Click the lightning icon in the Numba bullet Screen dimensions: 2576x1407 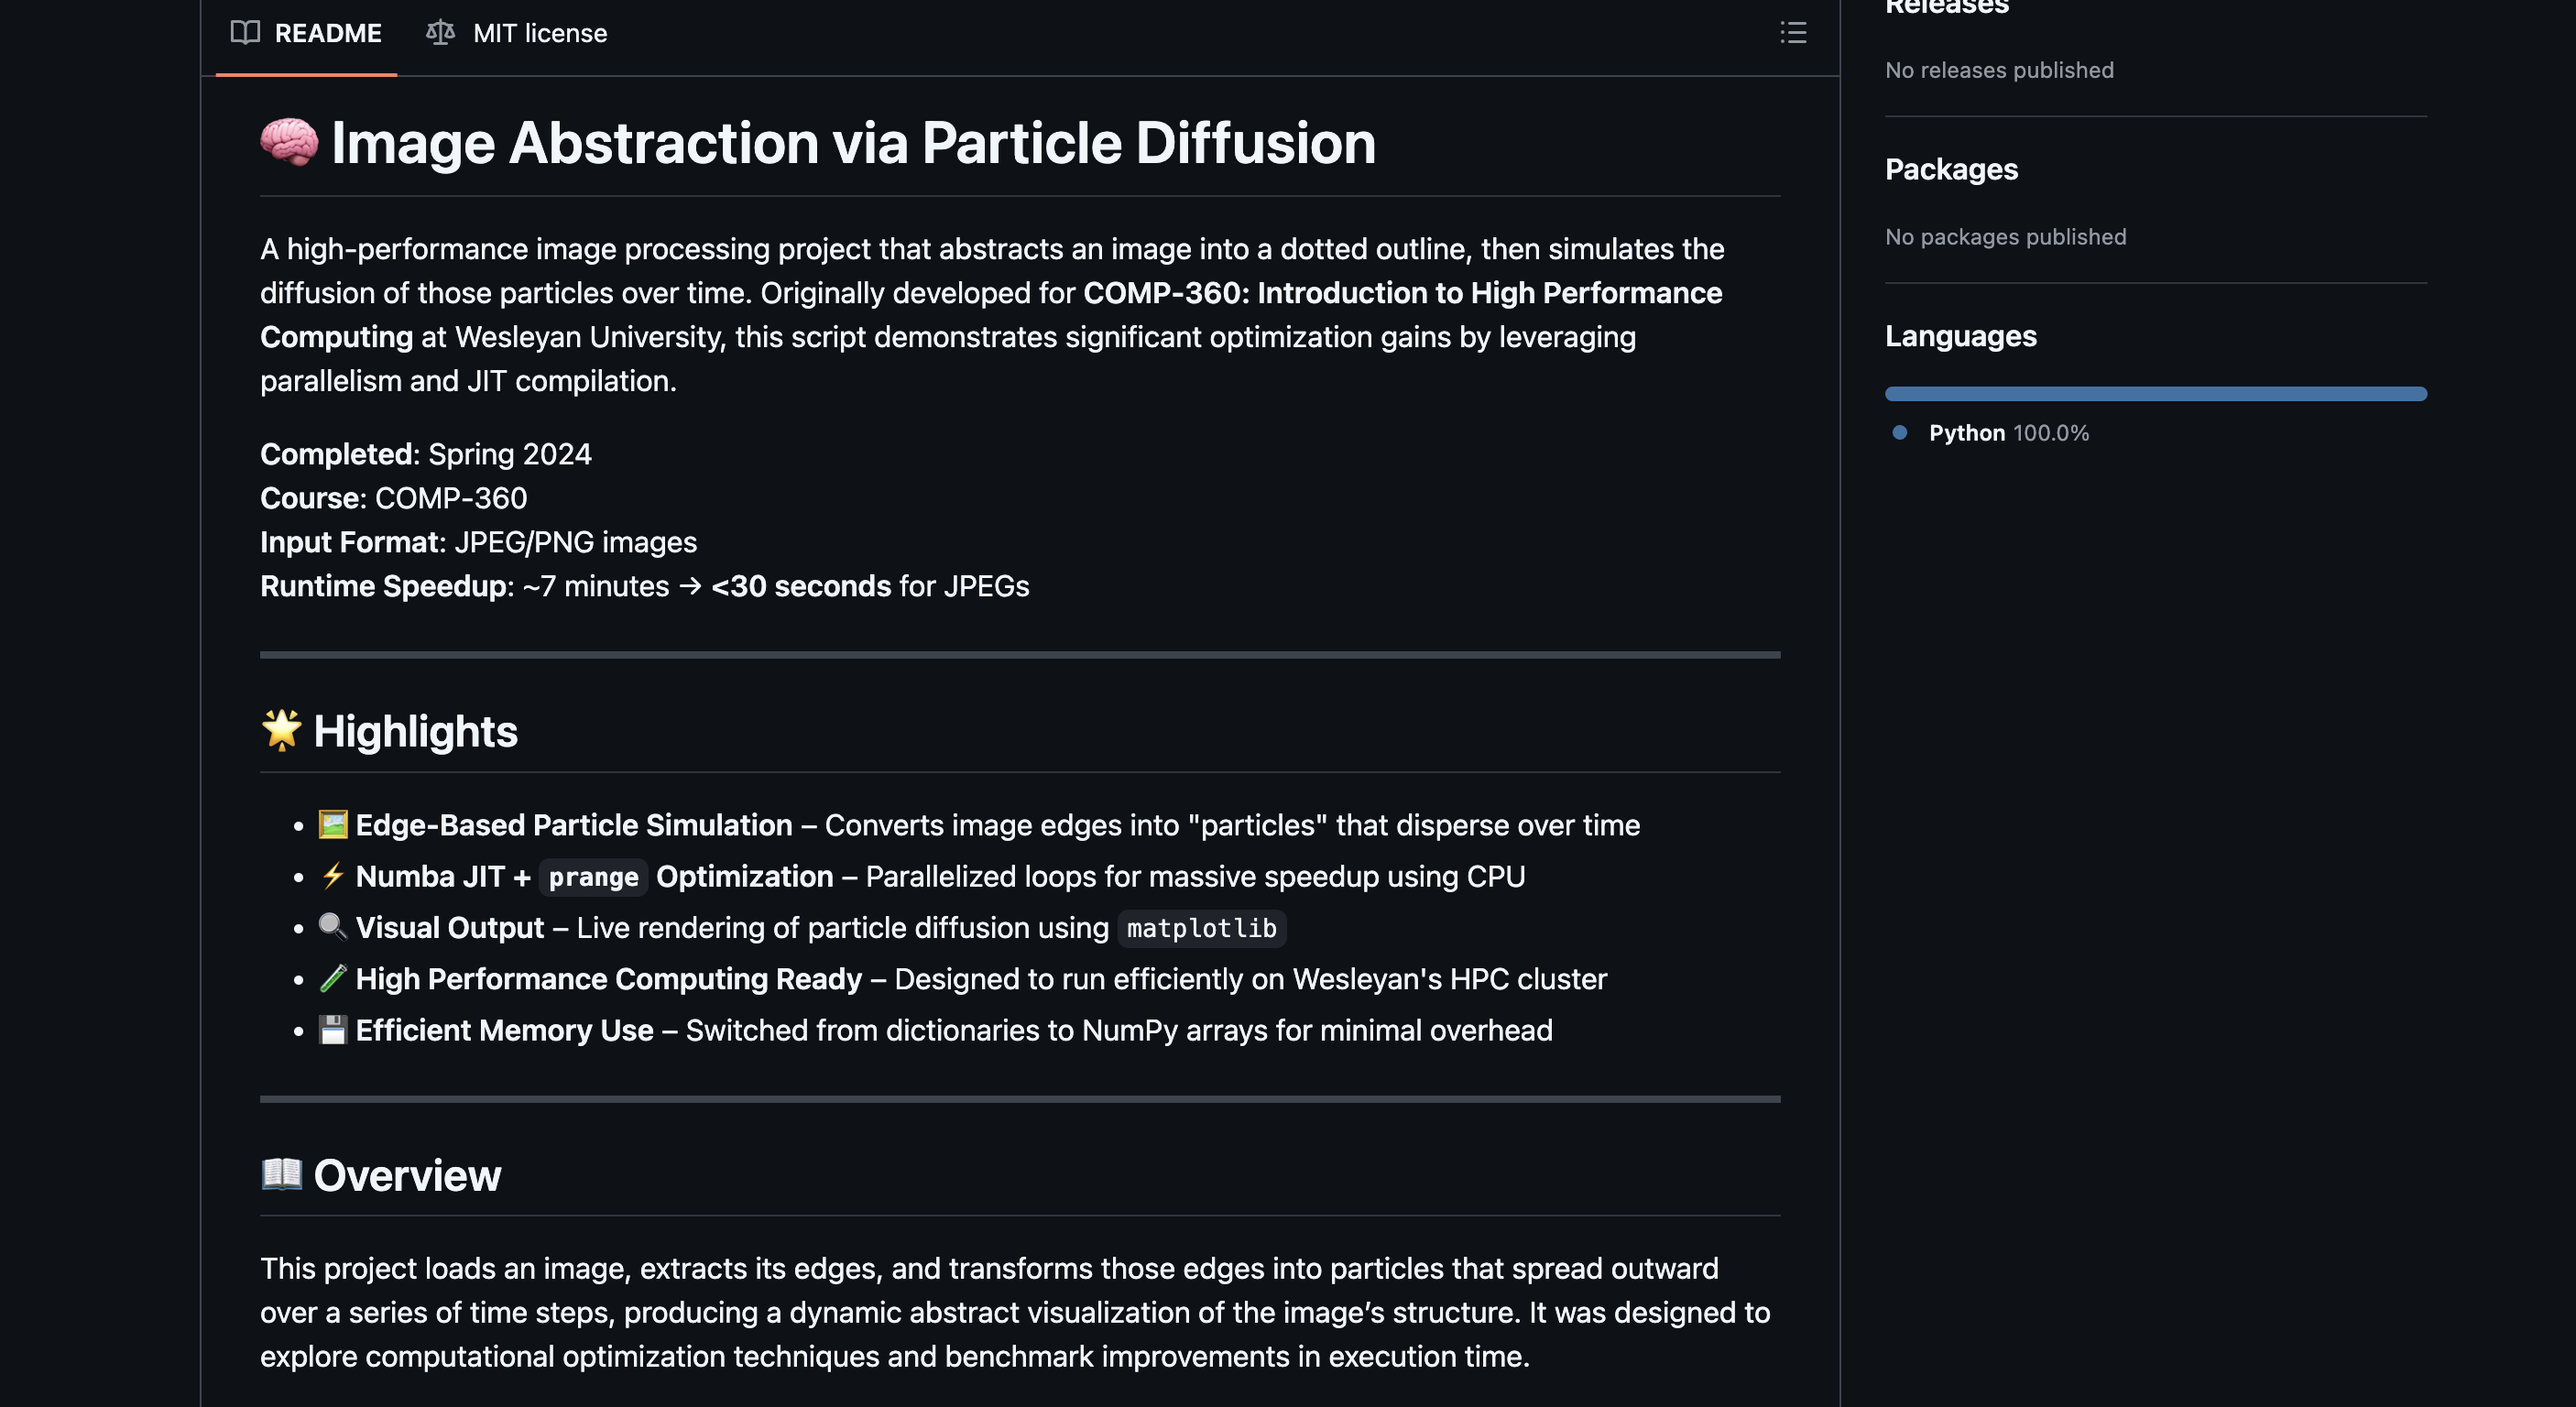[332, 876]
